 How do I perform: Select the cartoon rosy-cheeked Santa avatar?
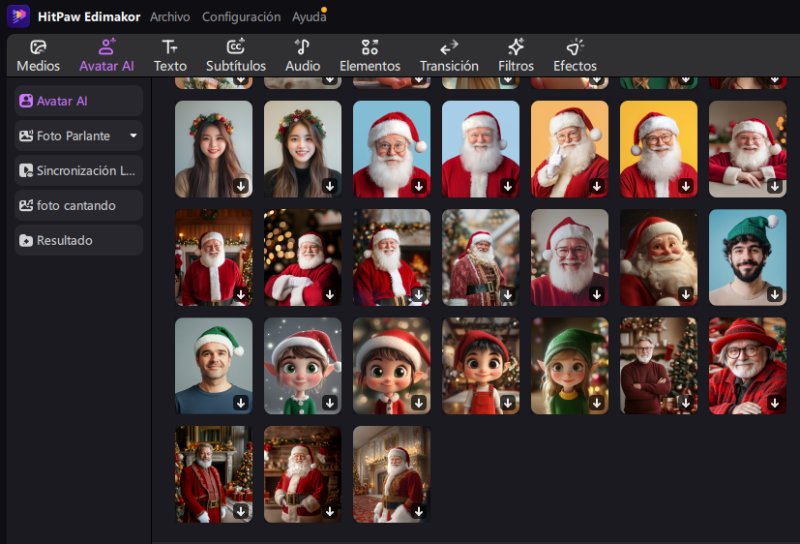pyautogui.click(x=658, y=257)
